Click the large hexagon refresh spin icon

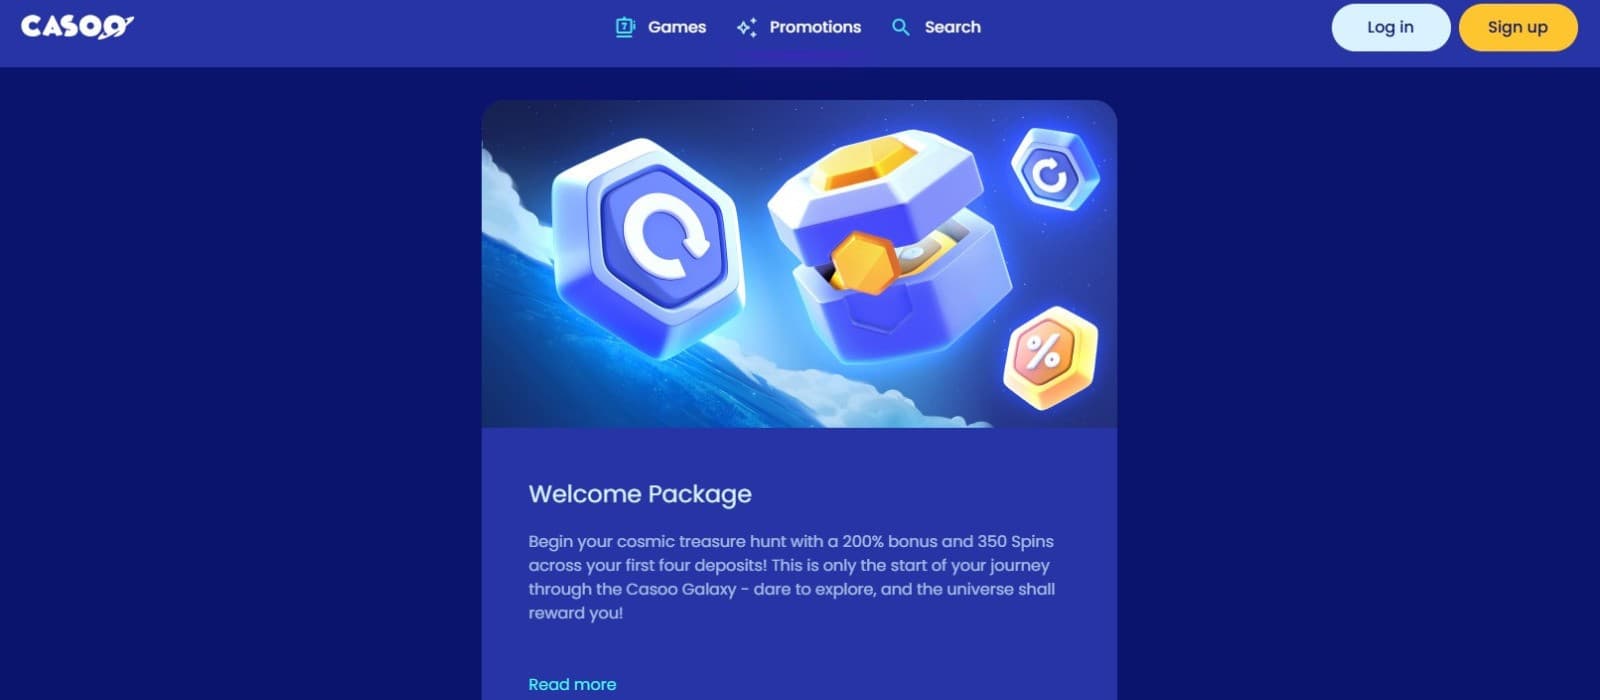[649, 243]
